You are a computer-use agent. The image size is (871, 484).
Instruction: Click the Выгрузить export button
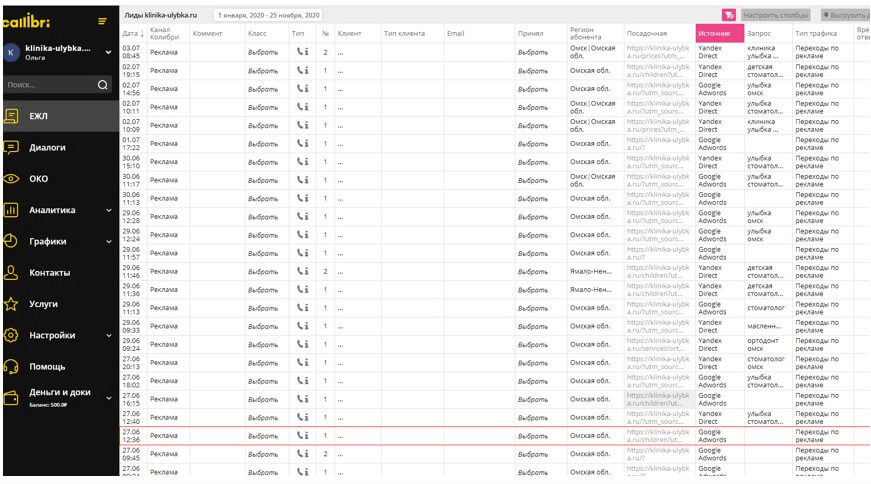coord(844,15)
